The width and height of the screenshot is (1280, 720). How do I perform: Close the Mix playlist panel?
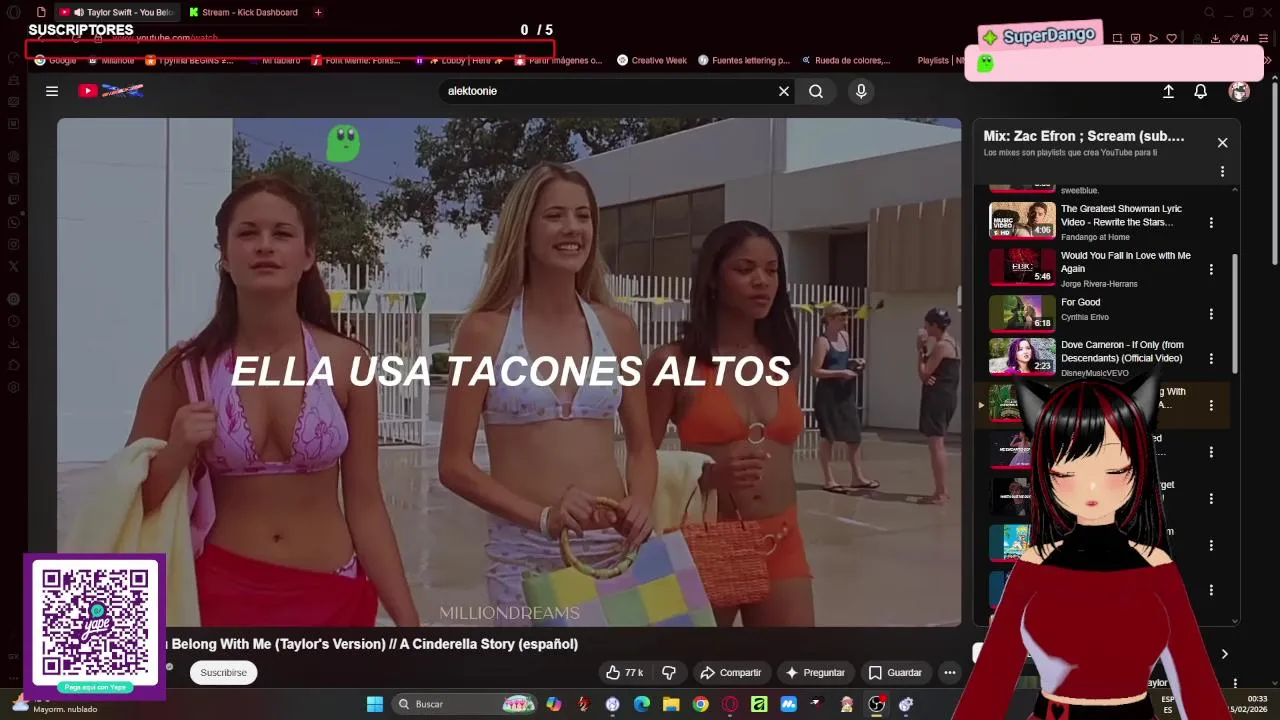click(x=1222, y=142)
